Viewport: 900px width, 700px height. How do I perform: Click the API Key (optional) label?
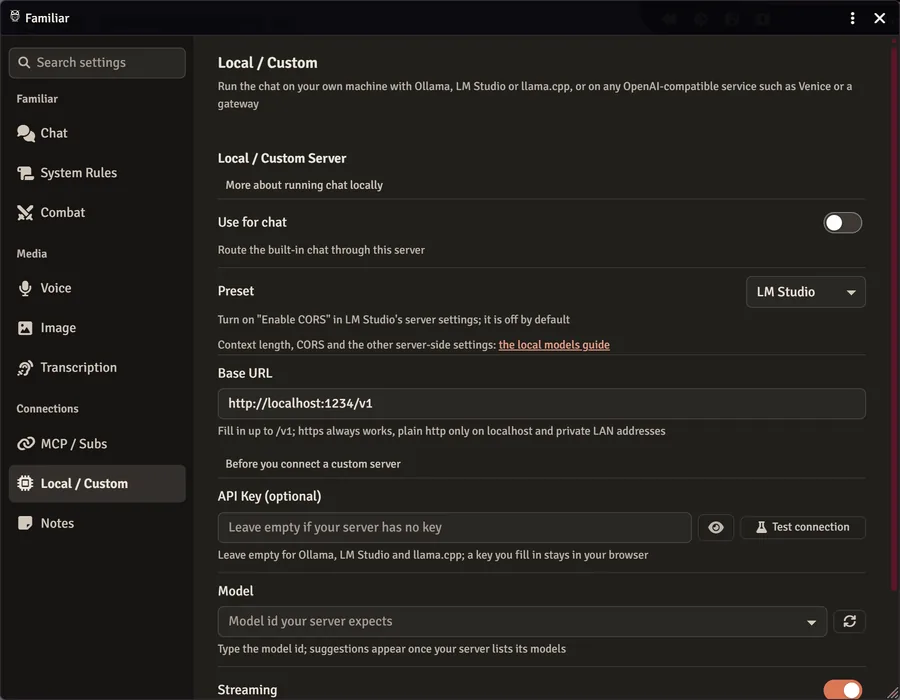point(269,496)
